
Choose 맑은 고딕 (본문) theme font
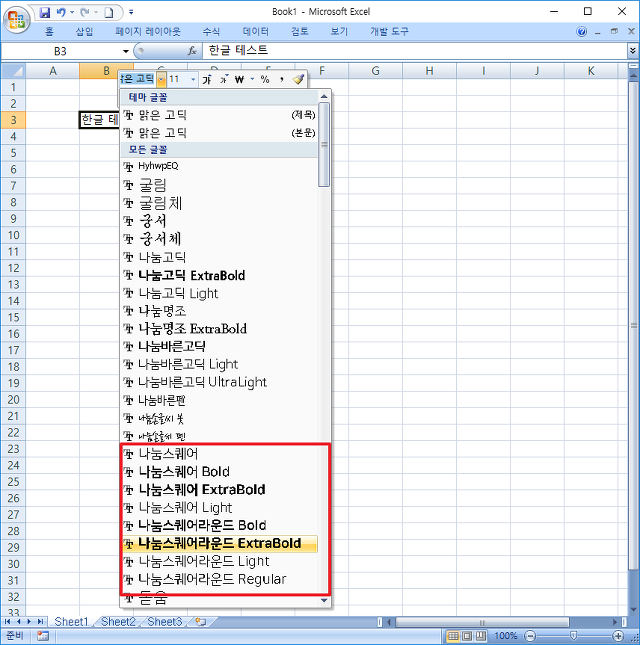tap(220, 133)
